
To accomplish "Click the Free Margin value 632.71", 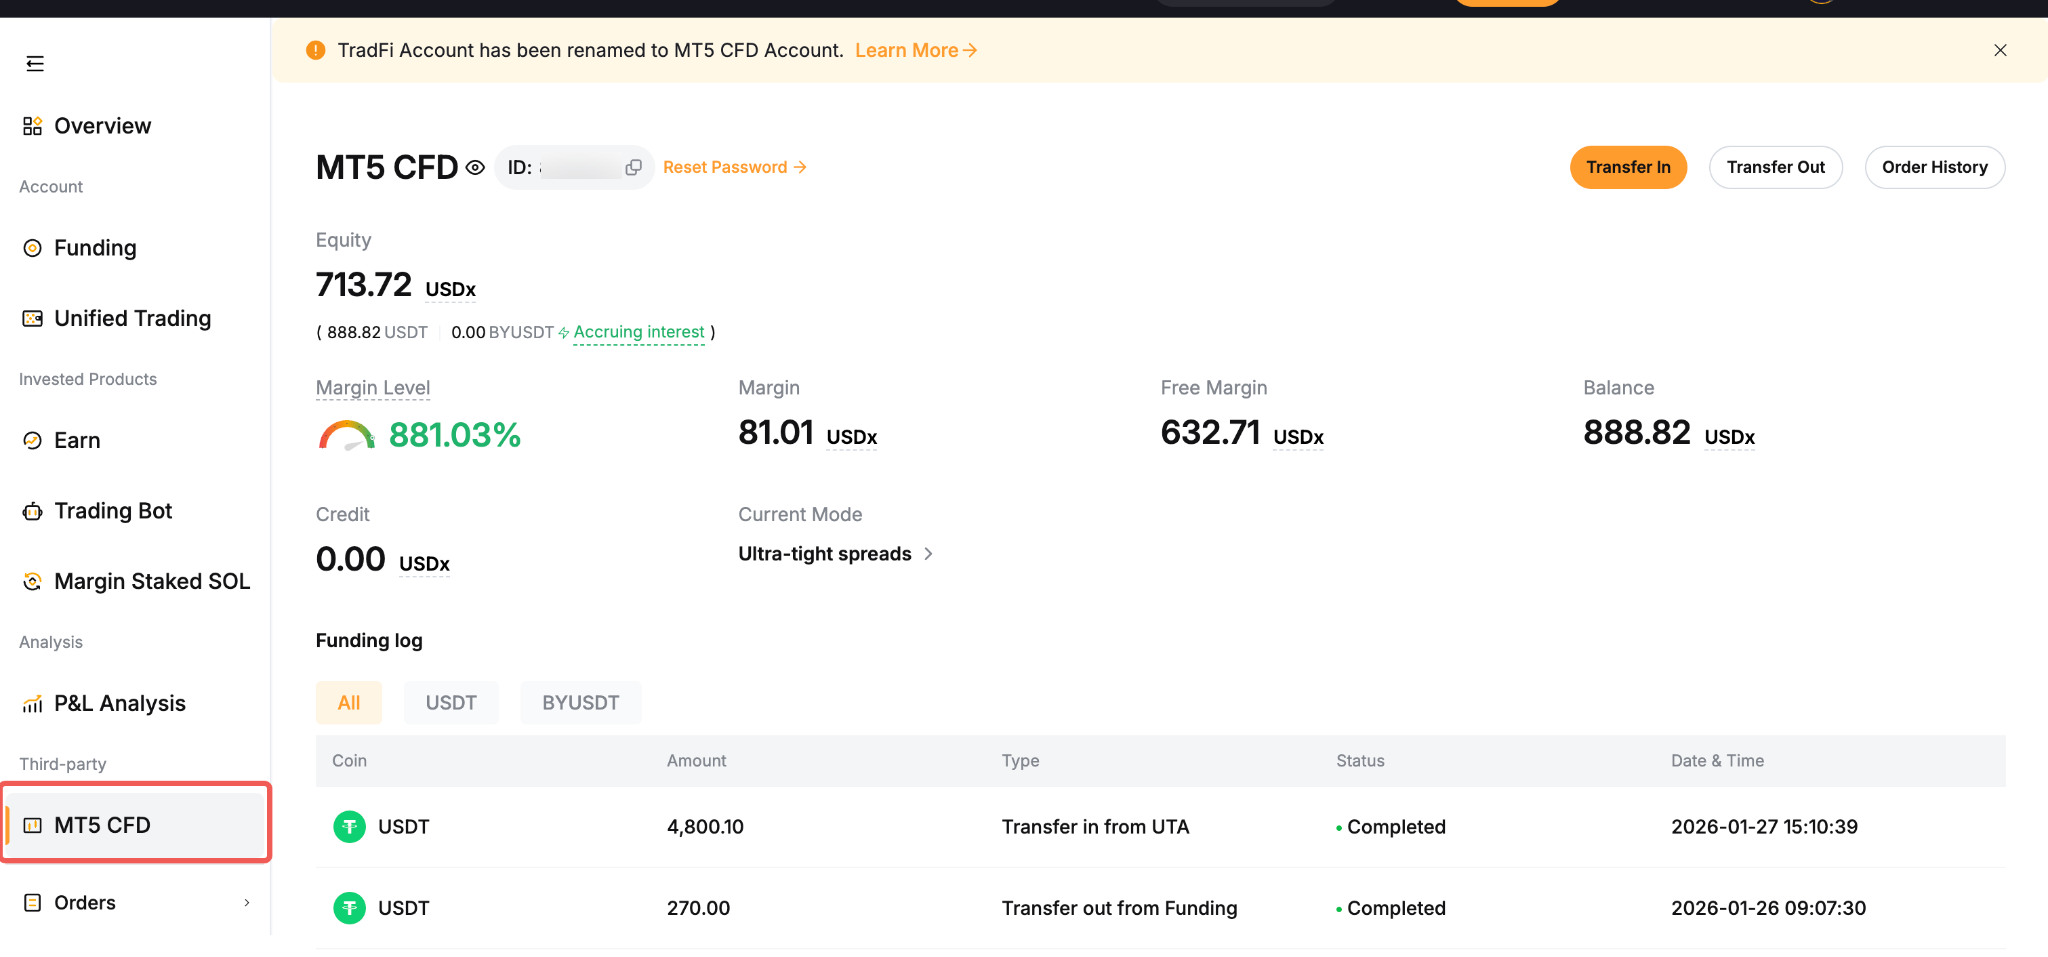I will click(1210, 433).
